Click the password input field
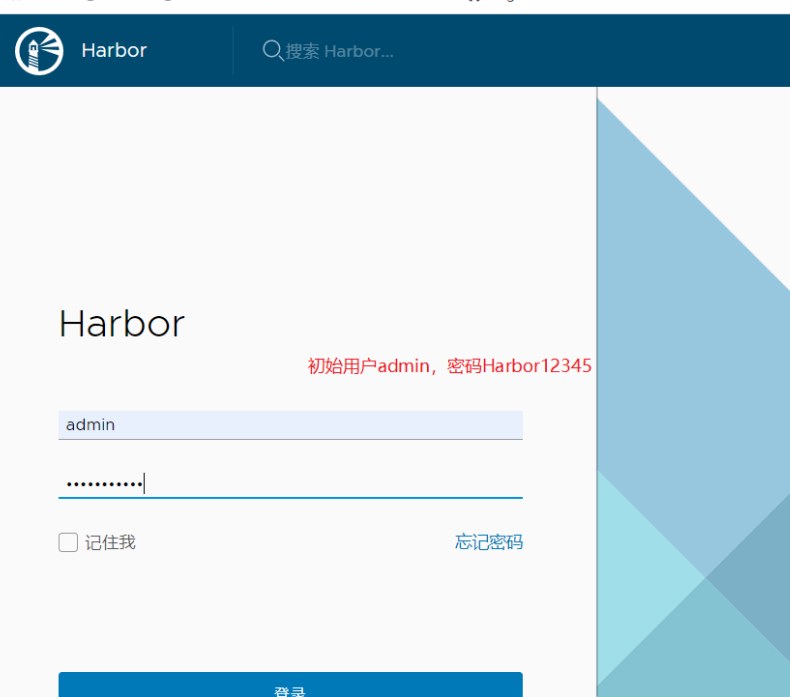Image resolution: width=790 pixels, height=697 pixels. pos(290,483)
